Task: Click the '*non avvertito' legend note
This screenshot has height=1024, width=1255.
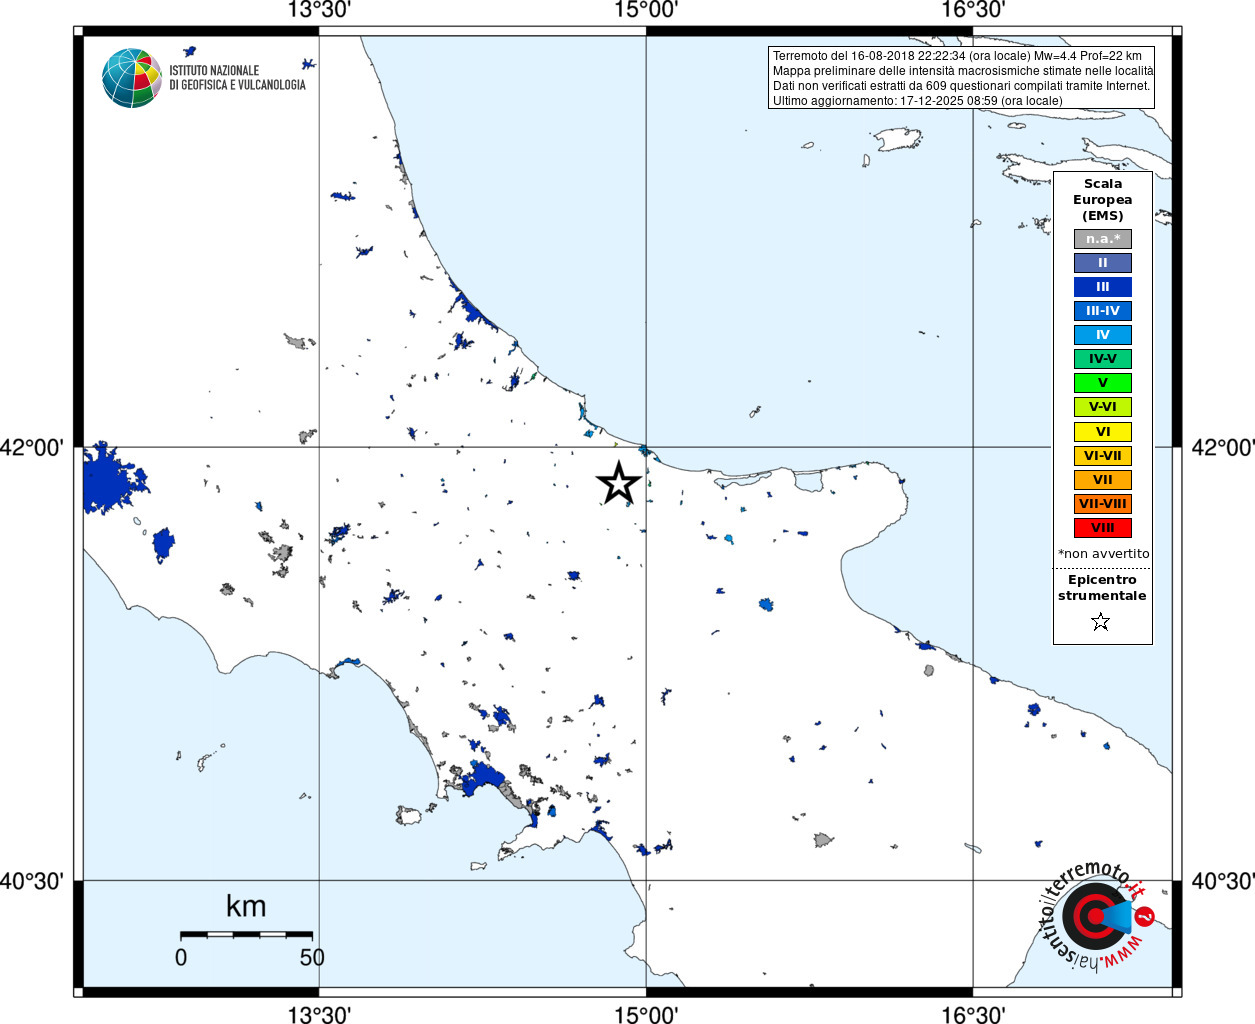Action: coord(1103,554)
